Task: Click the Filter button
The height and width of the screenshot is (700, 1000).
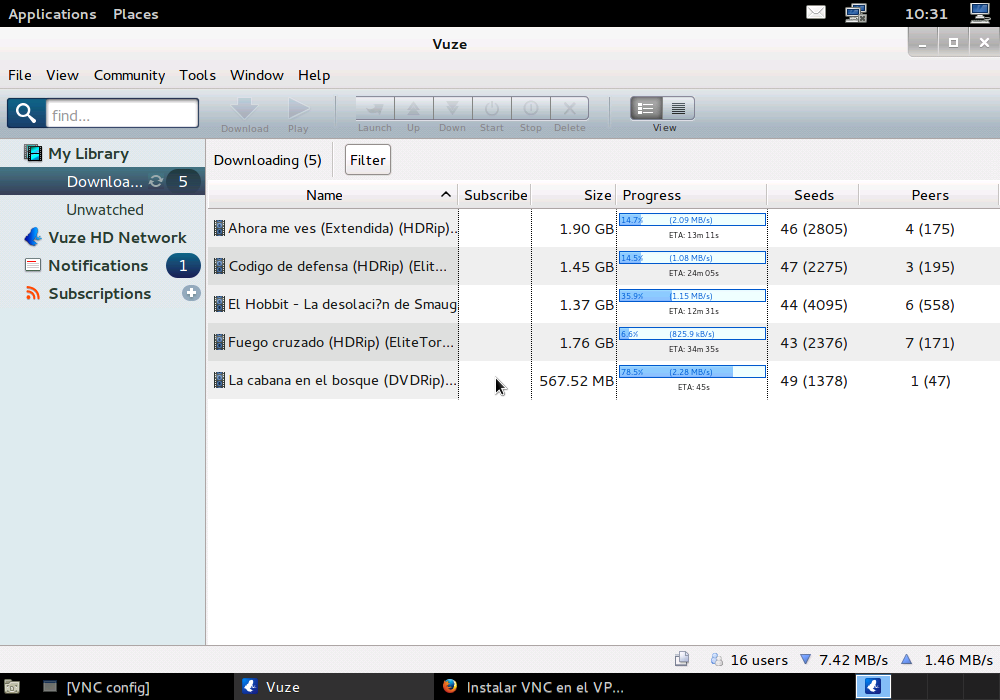Action: point(368,160)
